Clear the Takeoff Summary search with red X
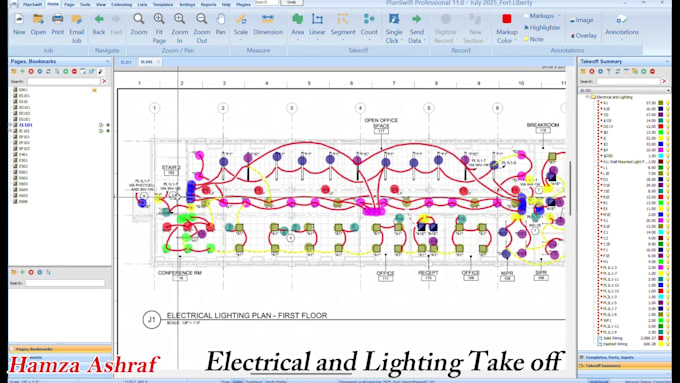Image resolution: width=680 pixels, height=383 pixels. (664, 82)
